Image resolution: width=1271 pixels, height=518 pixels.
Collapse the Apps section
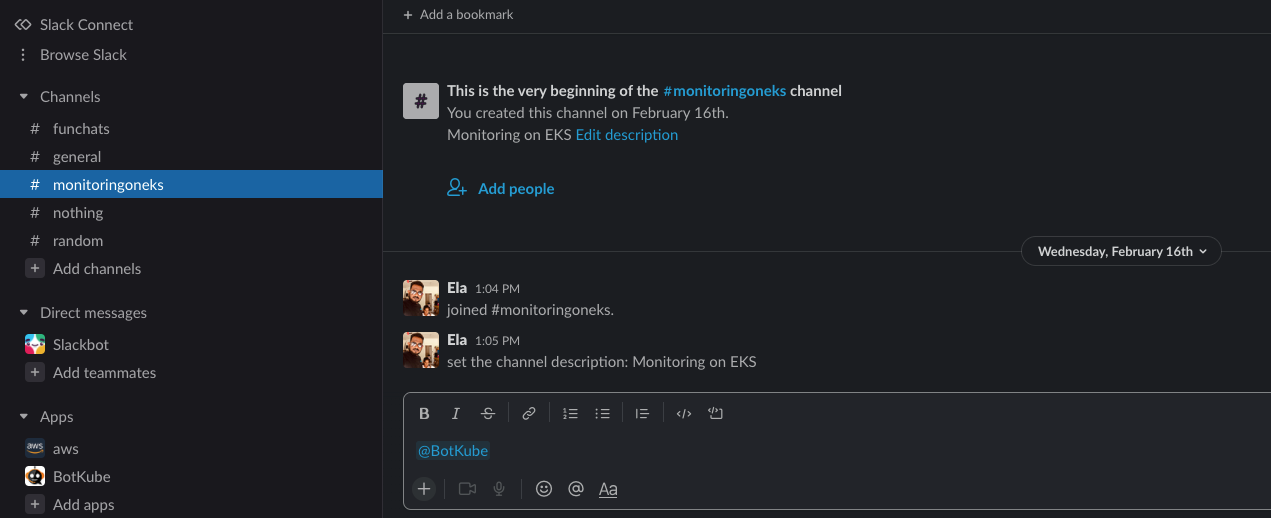point(23,417)
